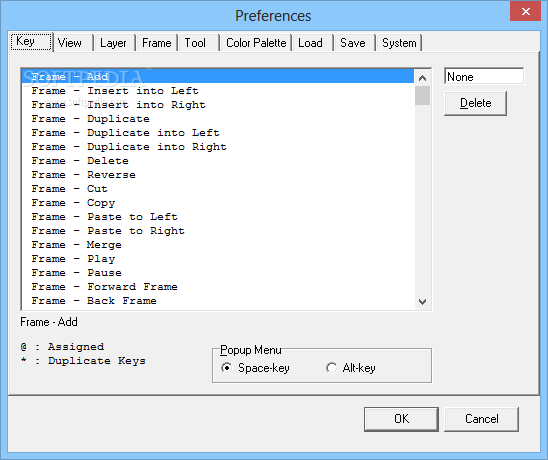The image size is (548, 460).
Task: Select 'Frame - Duplicate into Right'
Action: (x=218, y=147)
